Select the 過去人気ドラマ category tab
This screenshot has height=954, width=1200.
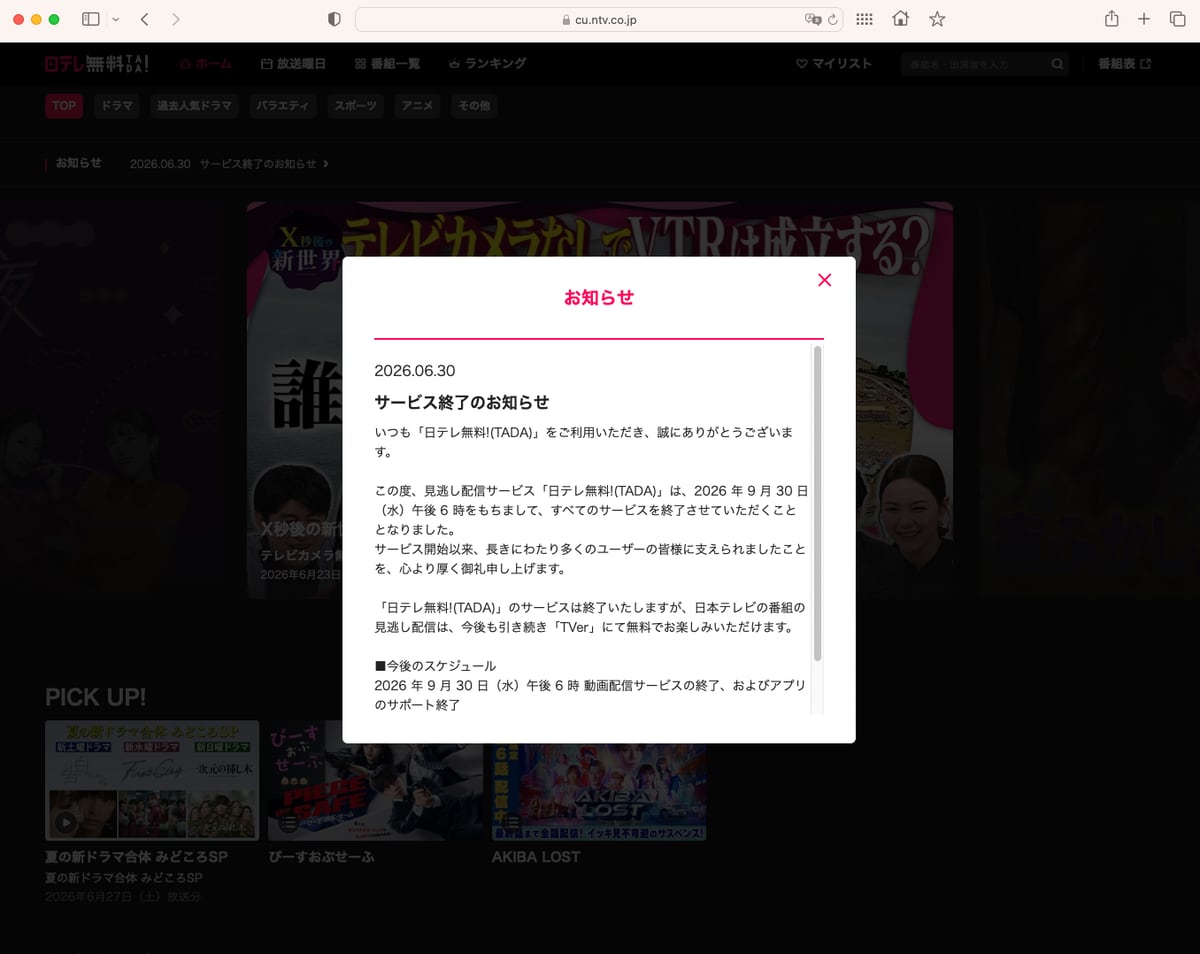point(194,106)
